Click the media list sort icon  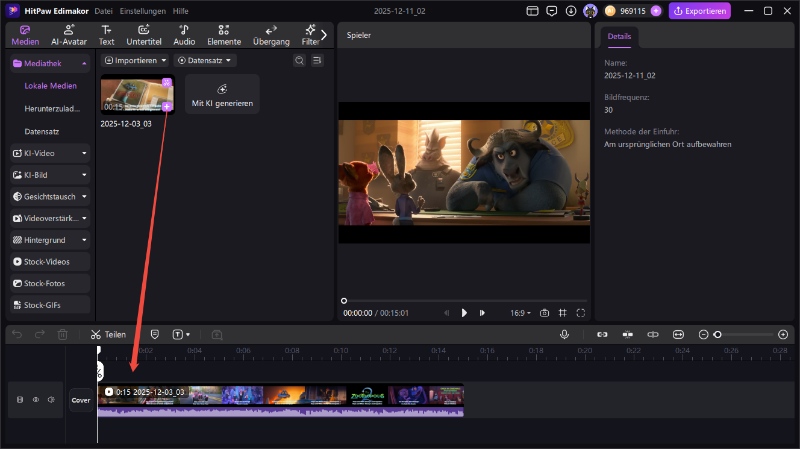(317, 60)
